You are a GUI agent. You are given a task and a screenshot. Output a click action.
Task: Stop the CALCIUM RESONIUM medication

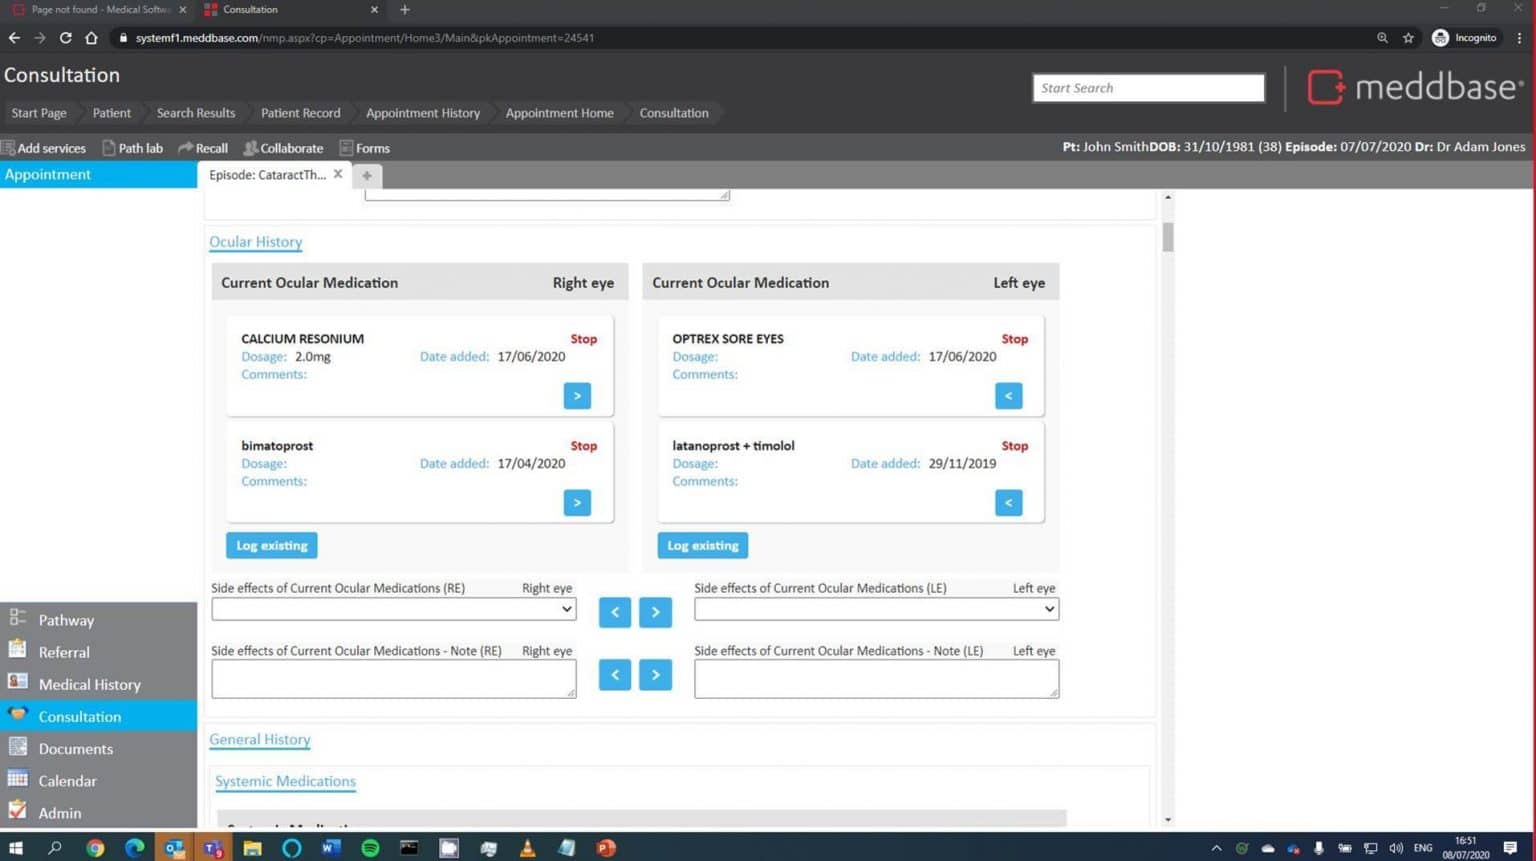(583, 339)
